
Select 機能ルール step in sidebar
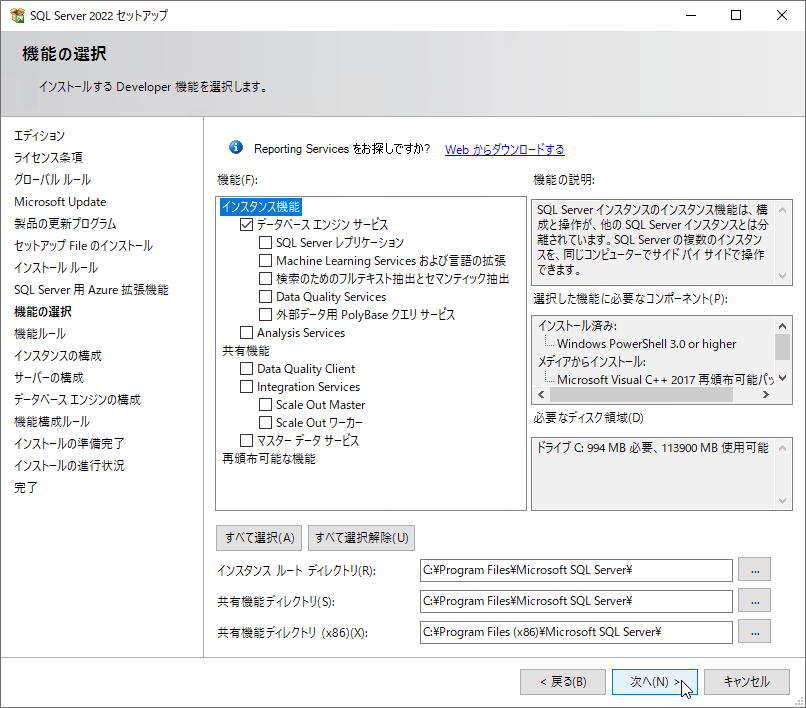[x=40, y=334]
